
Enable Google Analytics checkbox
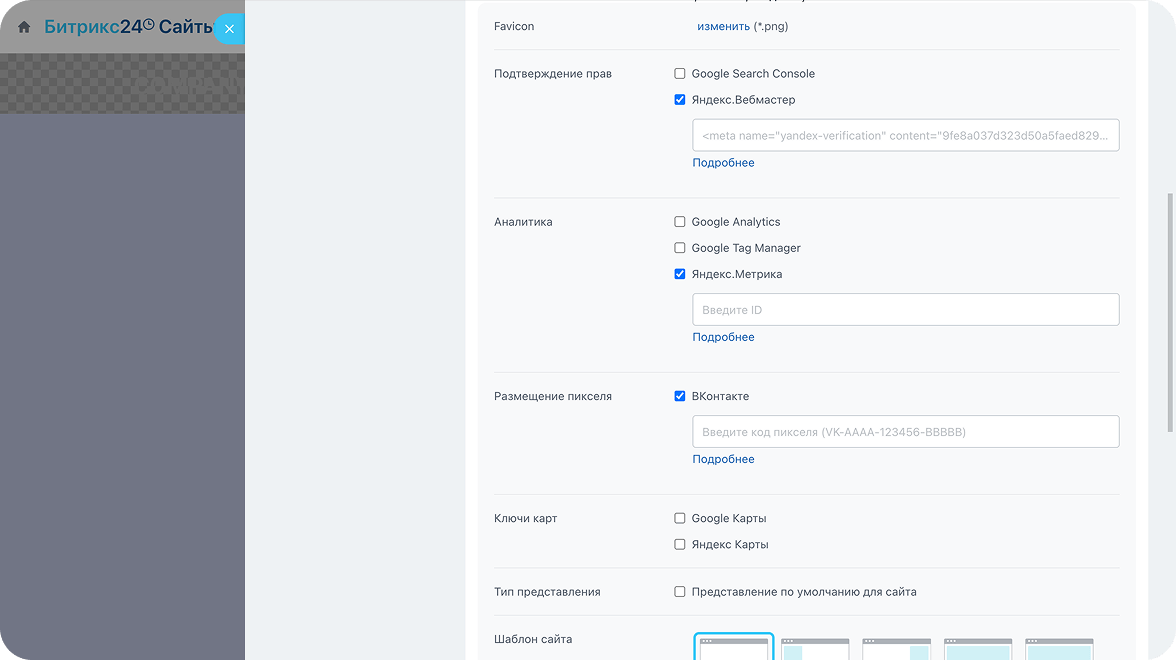point(680,222)
